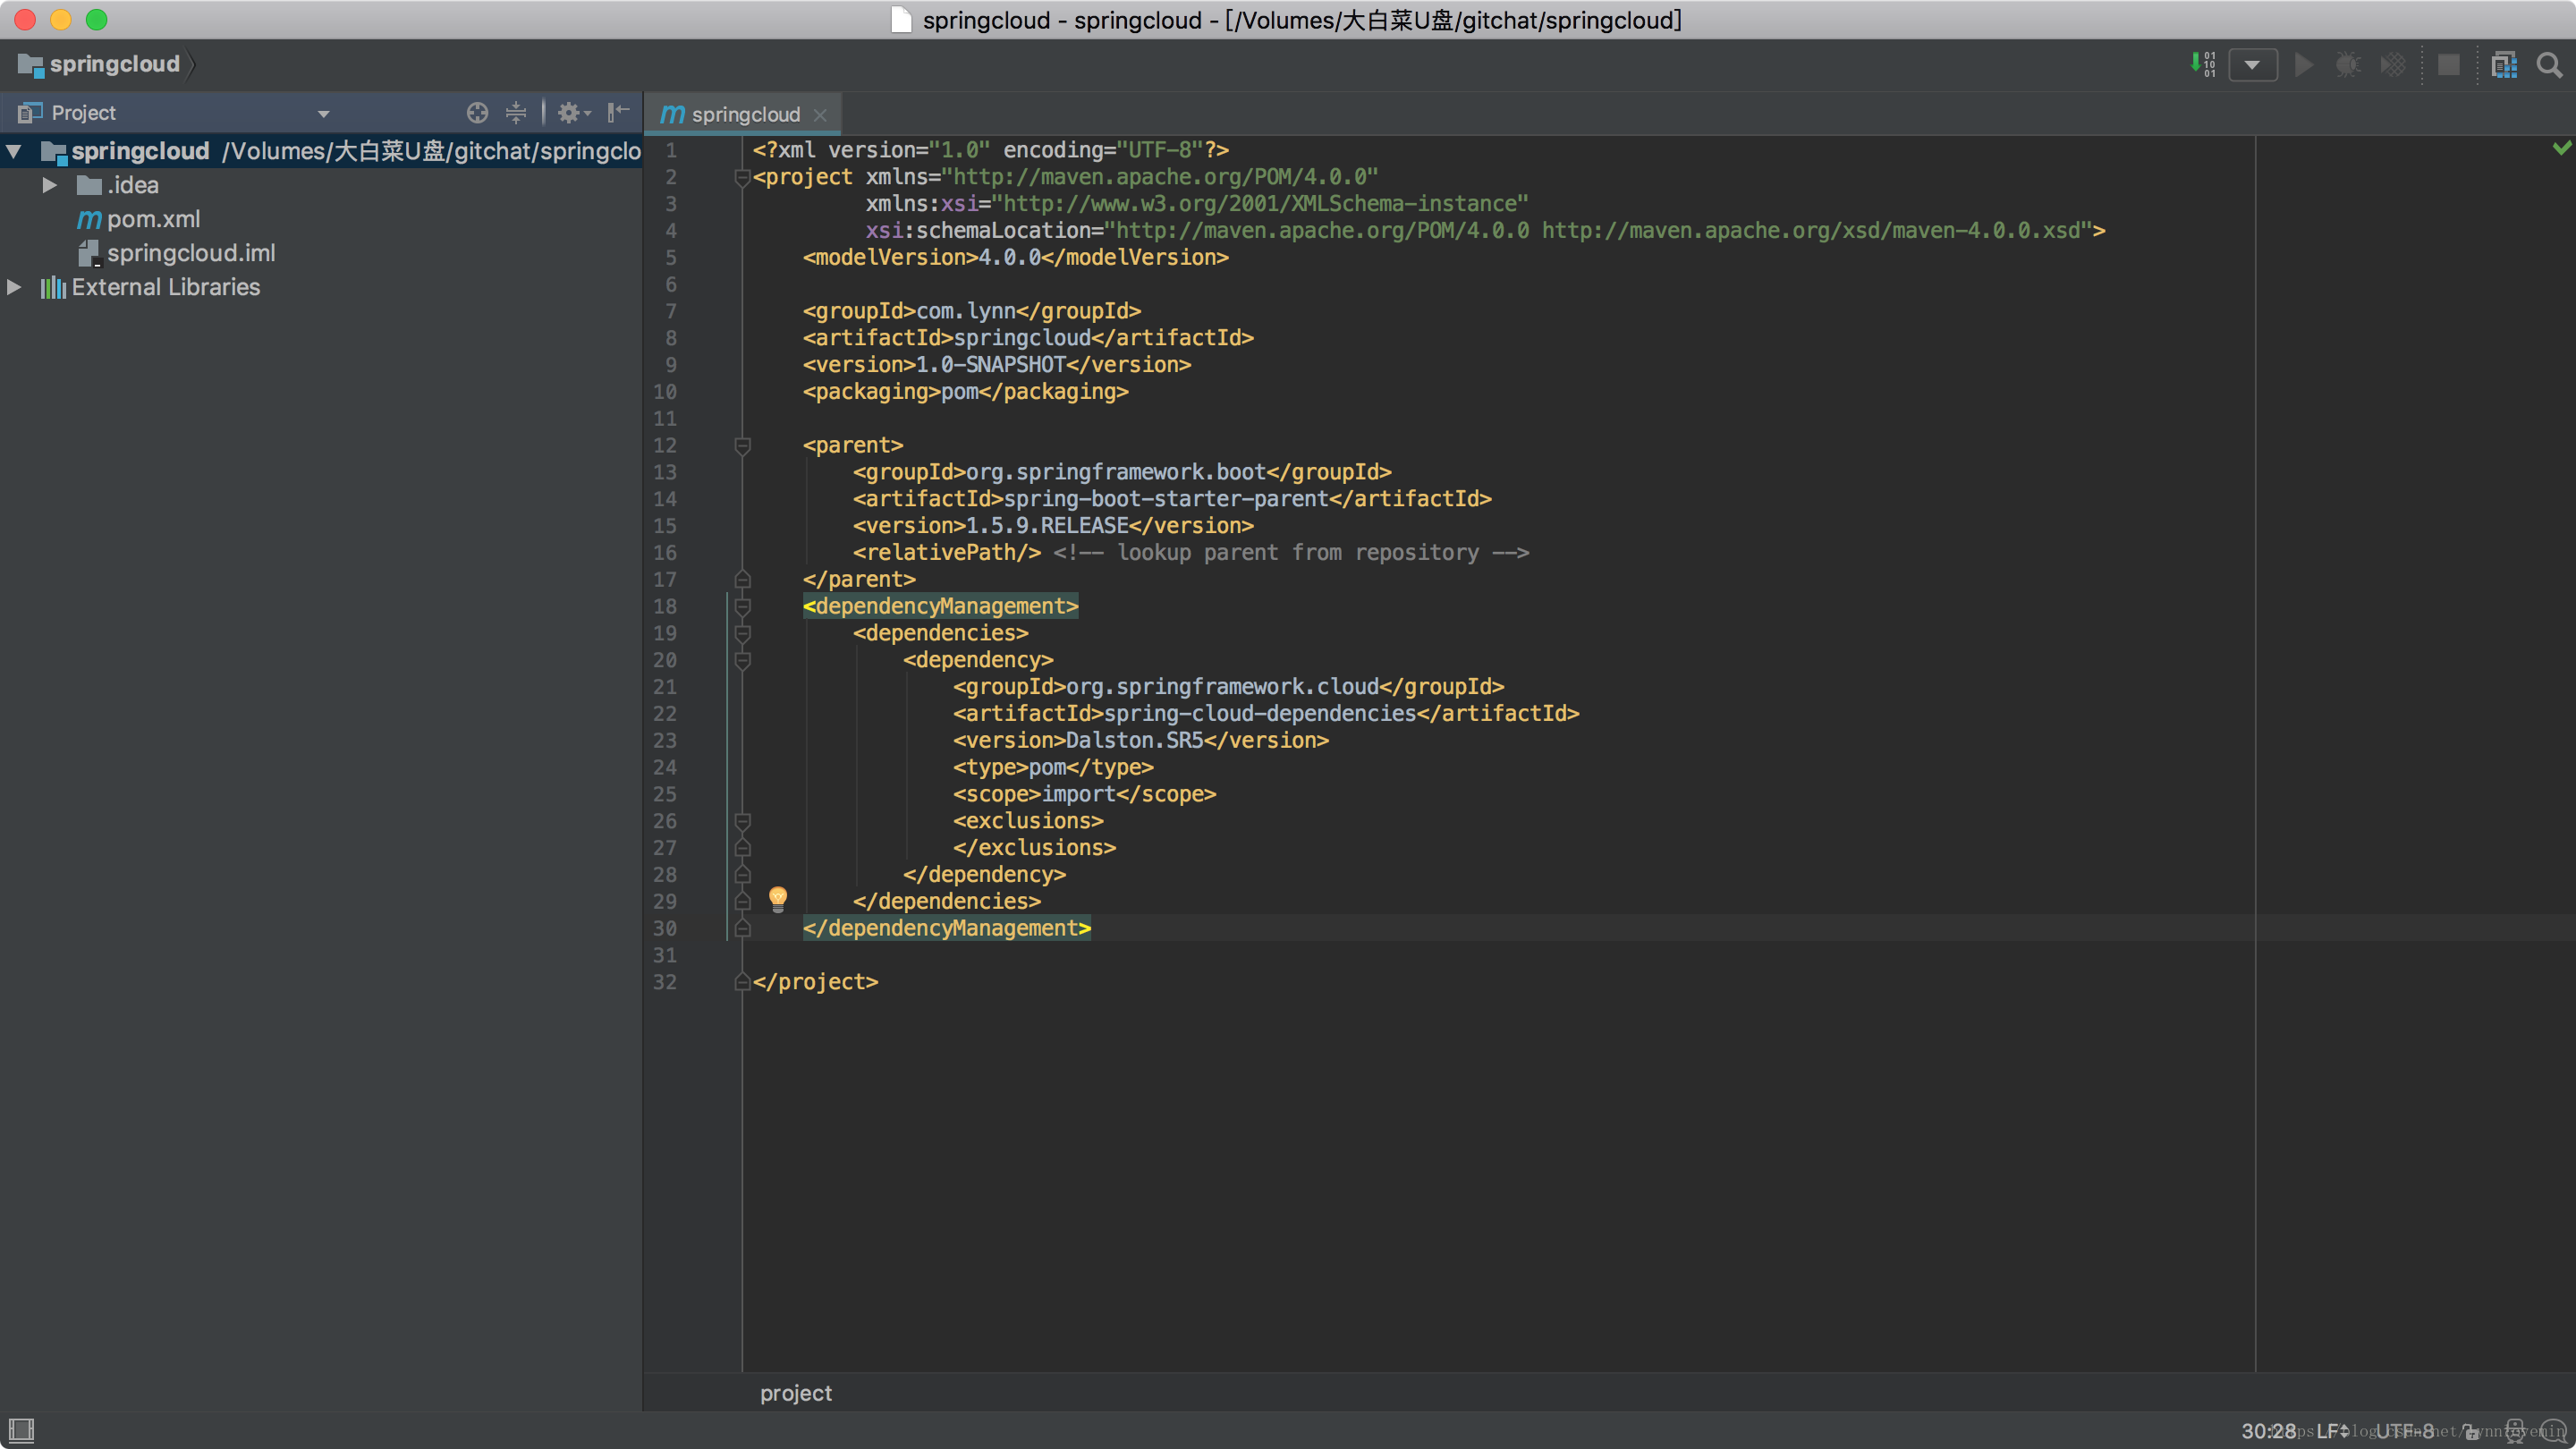Open the notifications bubble icon in status bar

(x=2552, y=1431)
